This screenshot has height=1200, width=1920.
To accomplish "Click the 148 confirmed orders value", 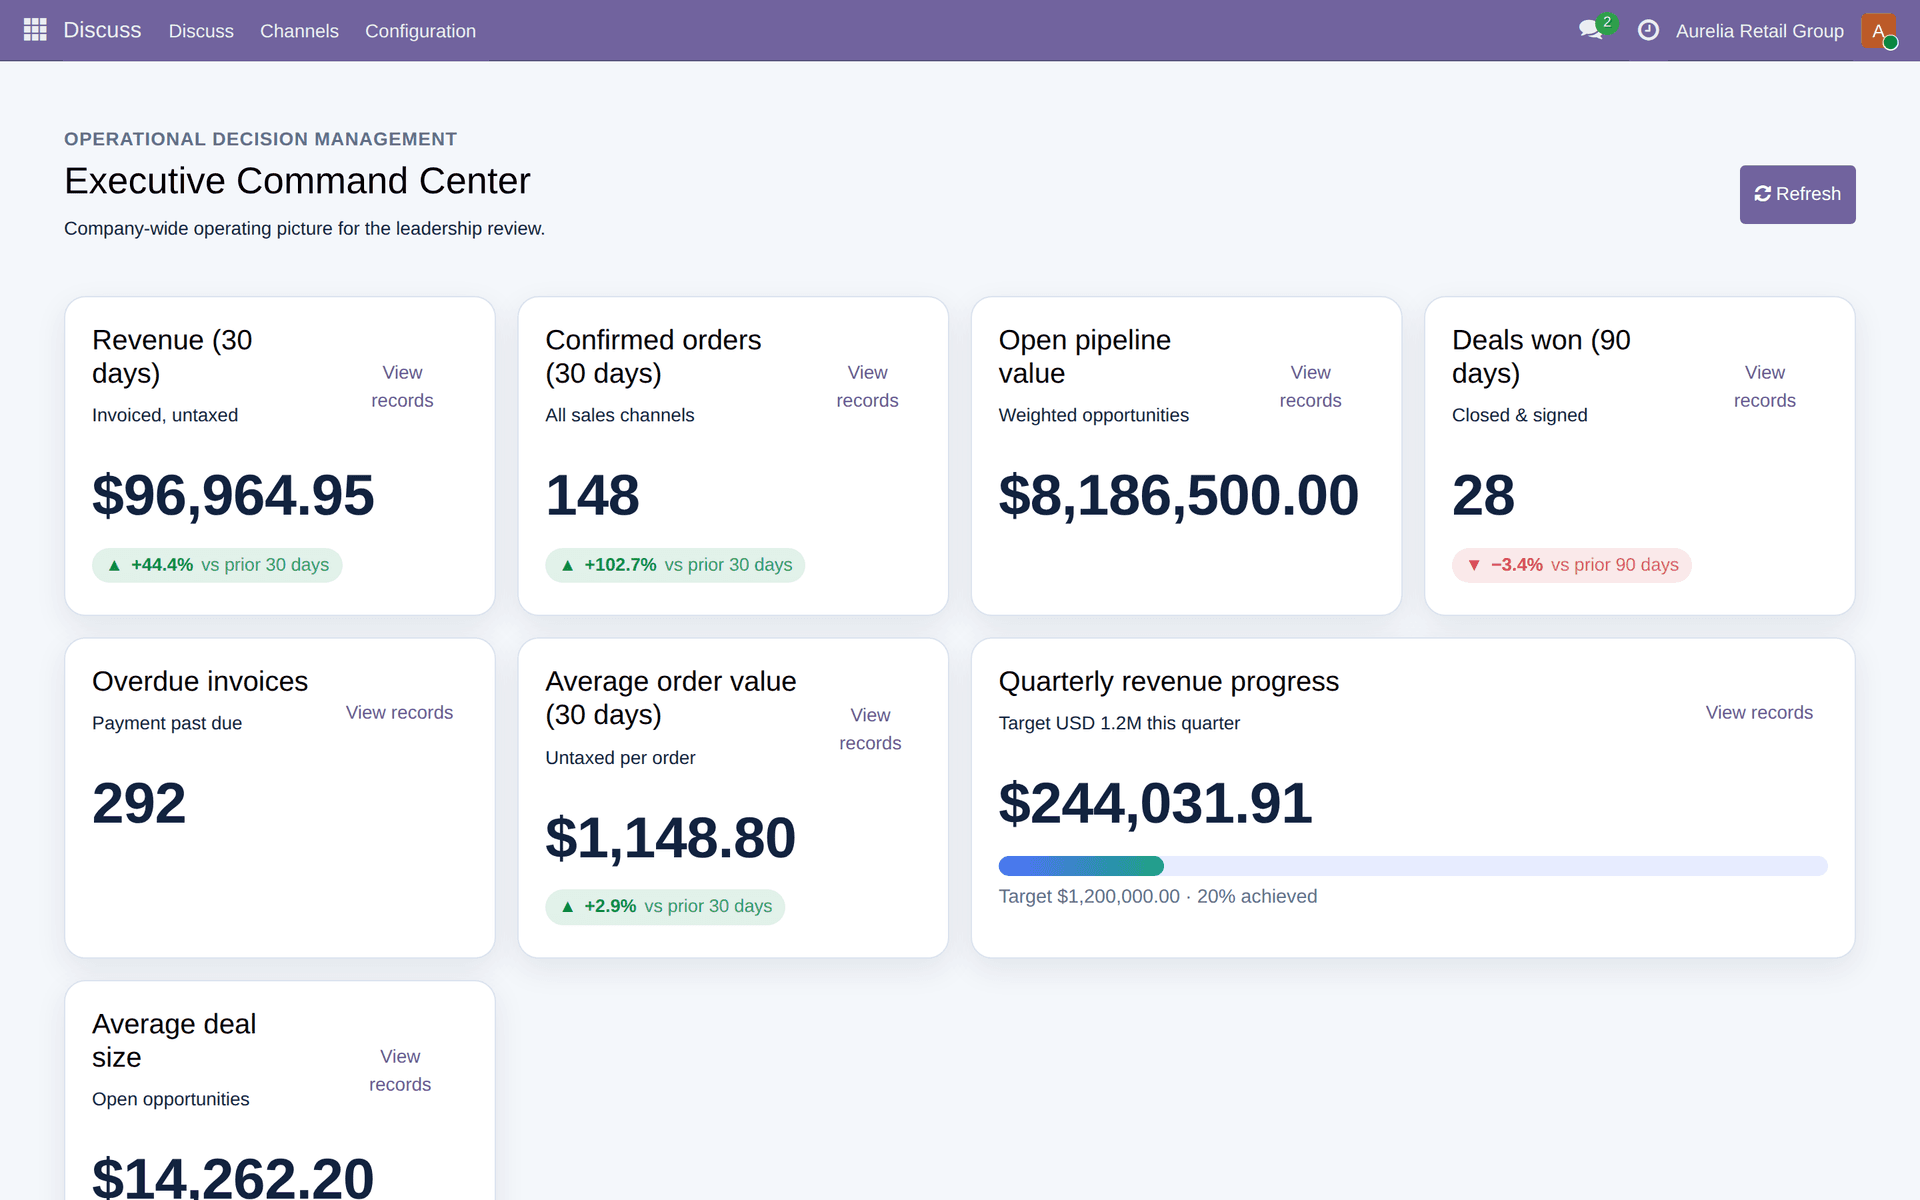I will point(592,495).
